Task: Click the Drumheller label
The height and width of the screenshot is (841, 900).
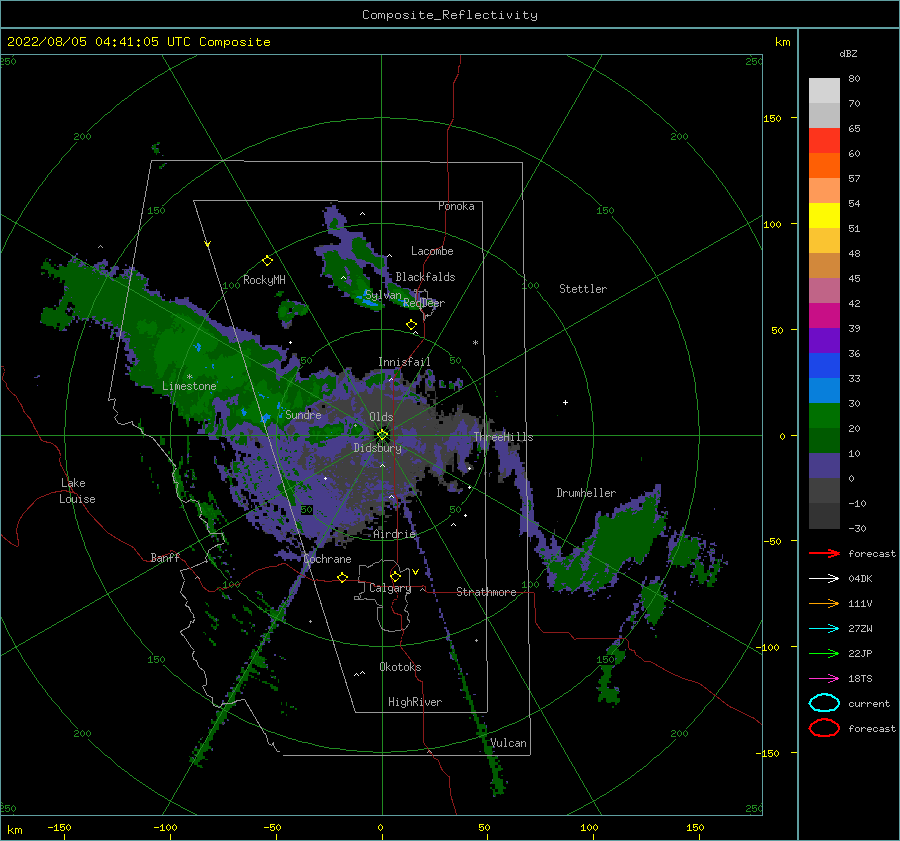Action: point(586,493)
